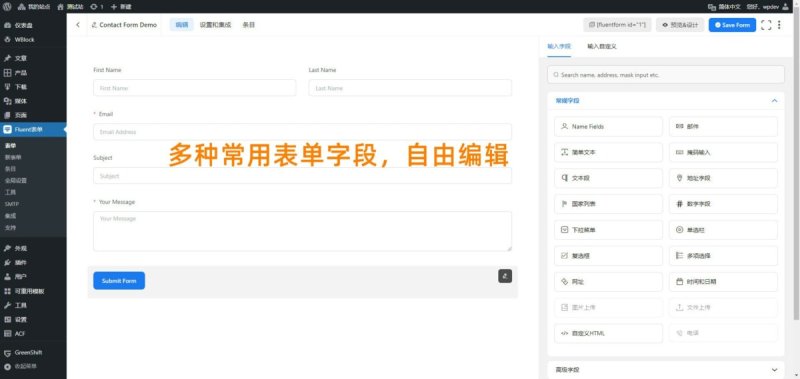Select the 输入字段 input fields tab
The width and height of the screenshot is (800, 379).
(559, 46)
